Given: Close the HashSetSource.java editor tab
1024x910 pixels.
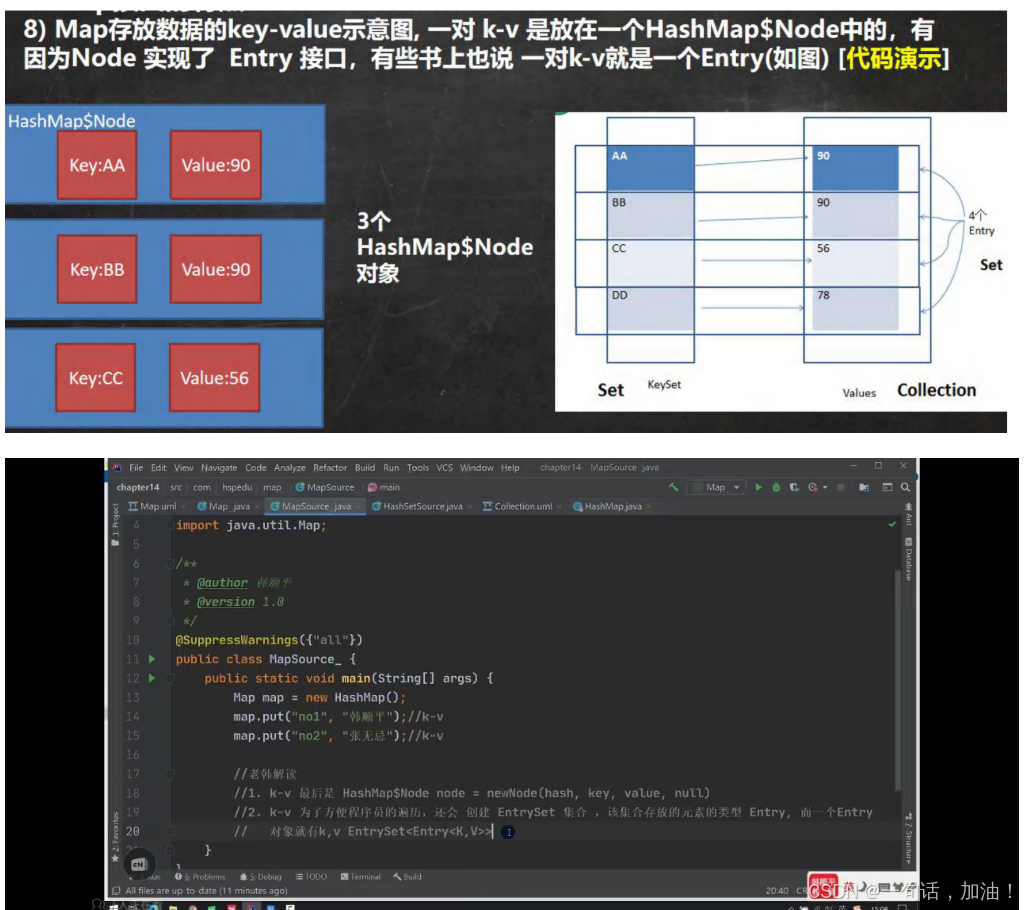Looking at the screenshot, I should coord(470,507).
